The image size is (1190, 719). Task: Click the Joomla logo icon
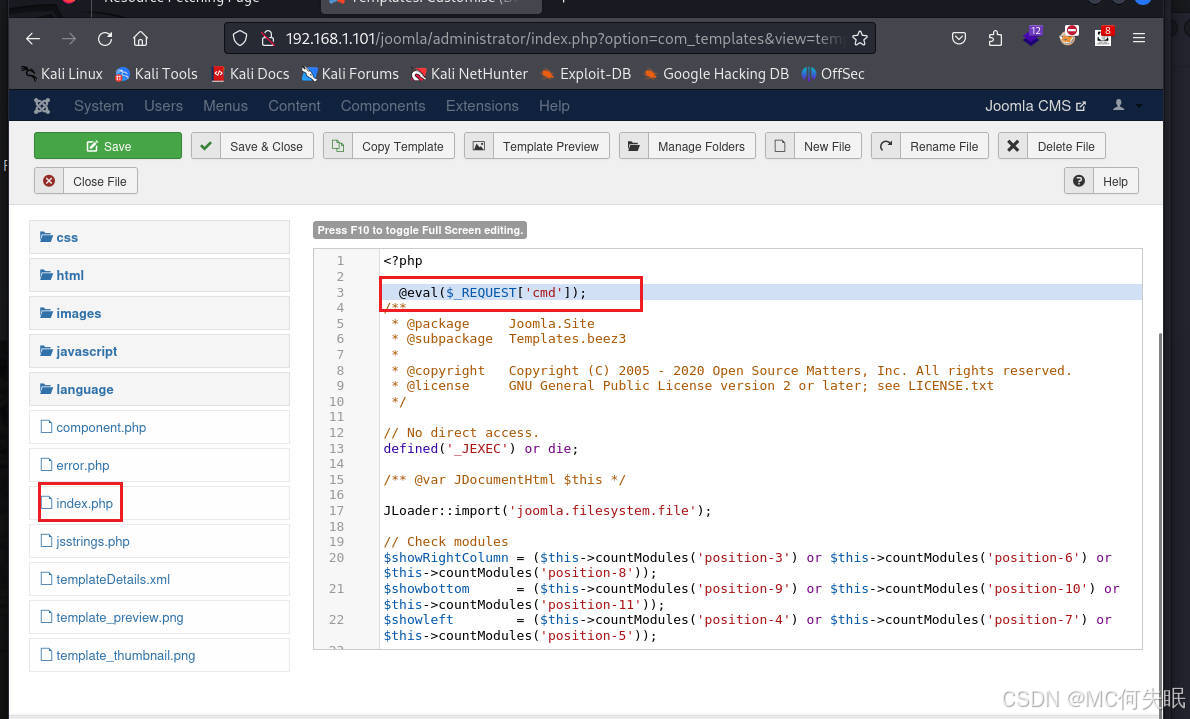point(42,106)
